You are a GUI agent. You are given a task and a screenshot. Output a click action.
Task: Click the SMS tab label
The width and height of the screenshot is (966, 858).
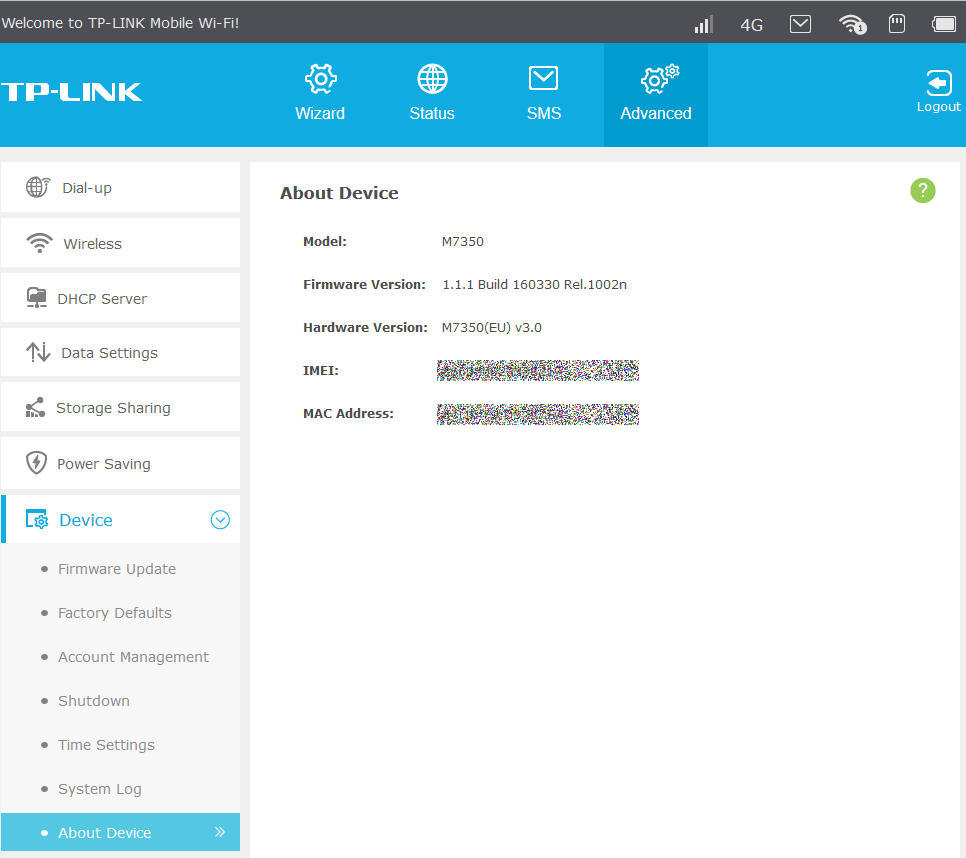click(543, 113)
